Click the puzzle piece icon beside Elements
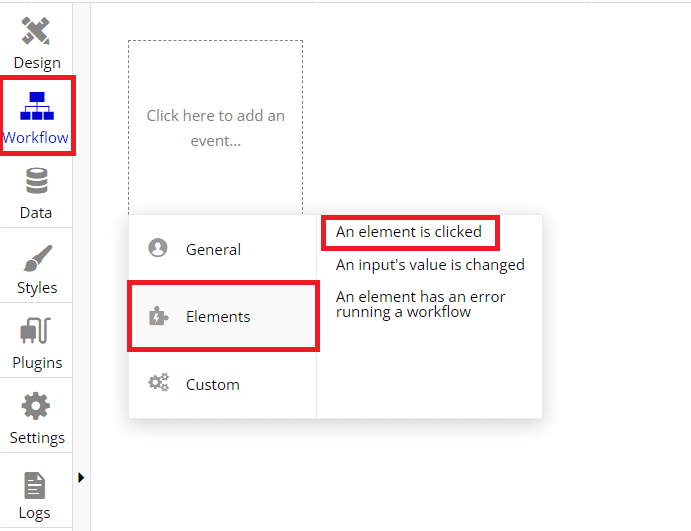 point(157,316)
